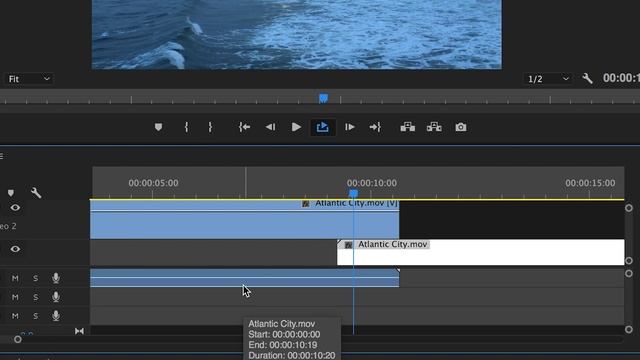Toggle Video 2 track eye visibility
This screenshot has width=640, height=360.
pyautogui.click(x=15, y=208)
